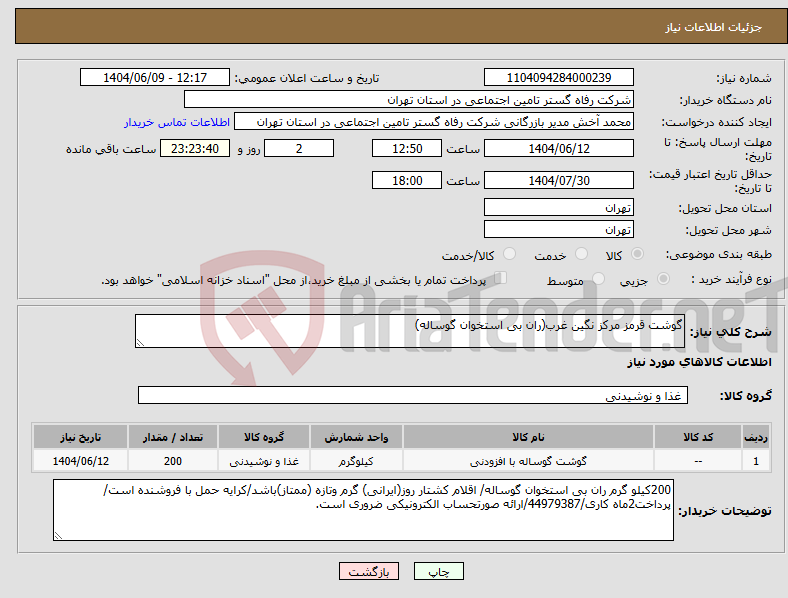Toggle the اسناد خزانه اسلامی payment checkbox
This screenshot has width=788, height=598.
point(501,277)
